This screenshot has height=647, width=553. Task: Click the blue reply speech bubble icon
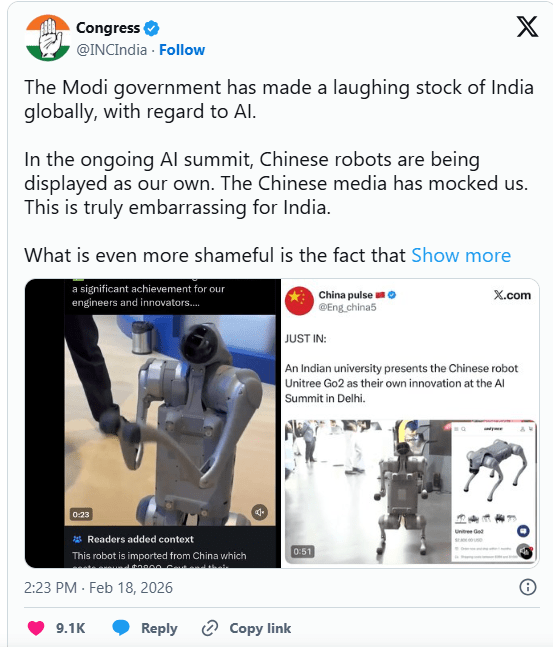[x=121, y=628]
